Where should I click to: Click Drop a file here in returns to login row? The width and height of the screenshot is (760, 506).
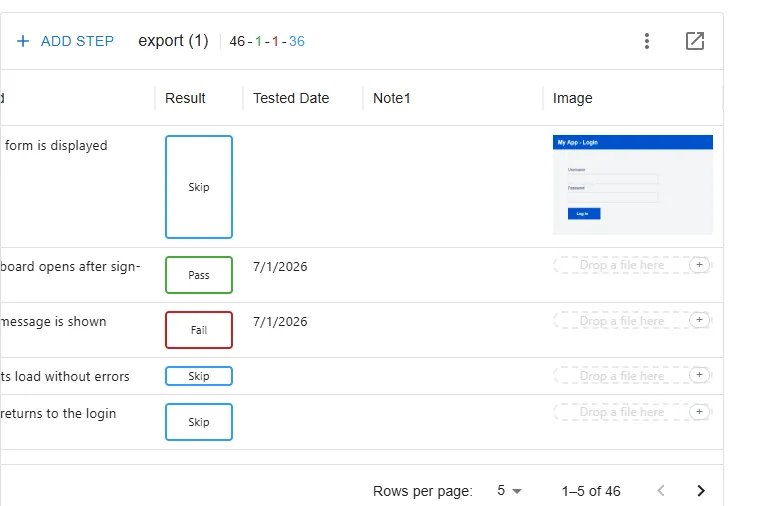(x=622, y=412)
